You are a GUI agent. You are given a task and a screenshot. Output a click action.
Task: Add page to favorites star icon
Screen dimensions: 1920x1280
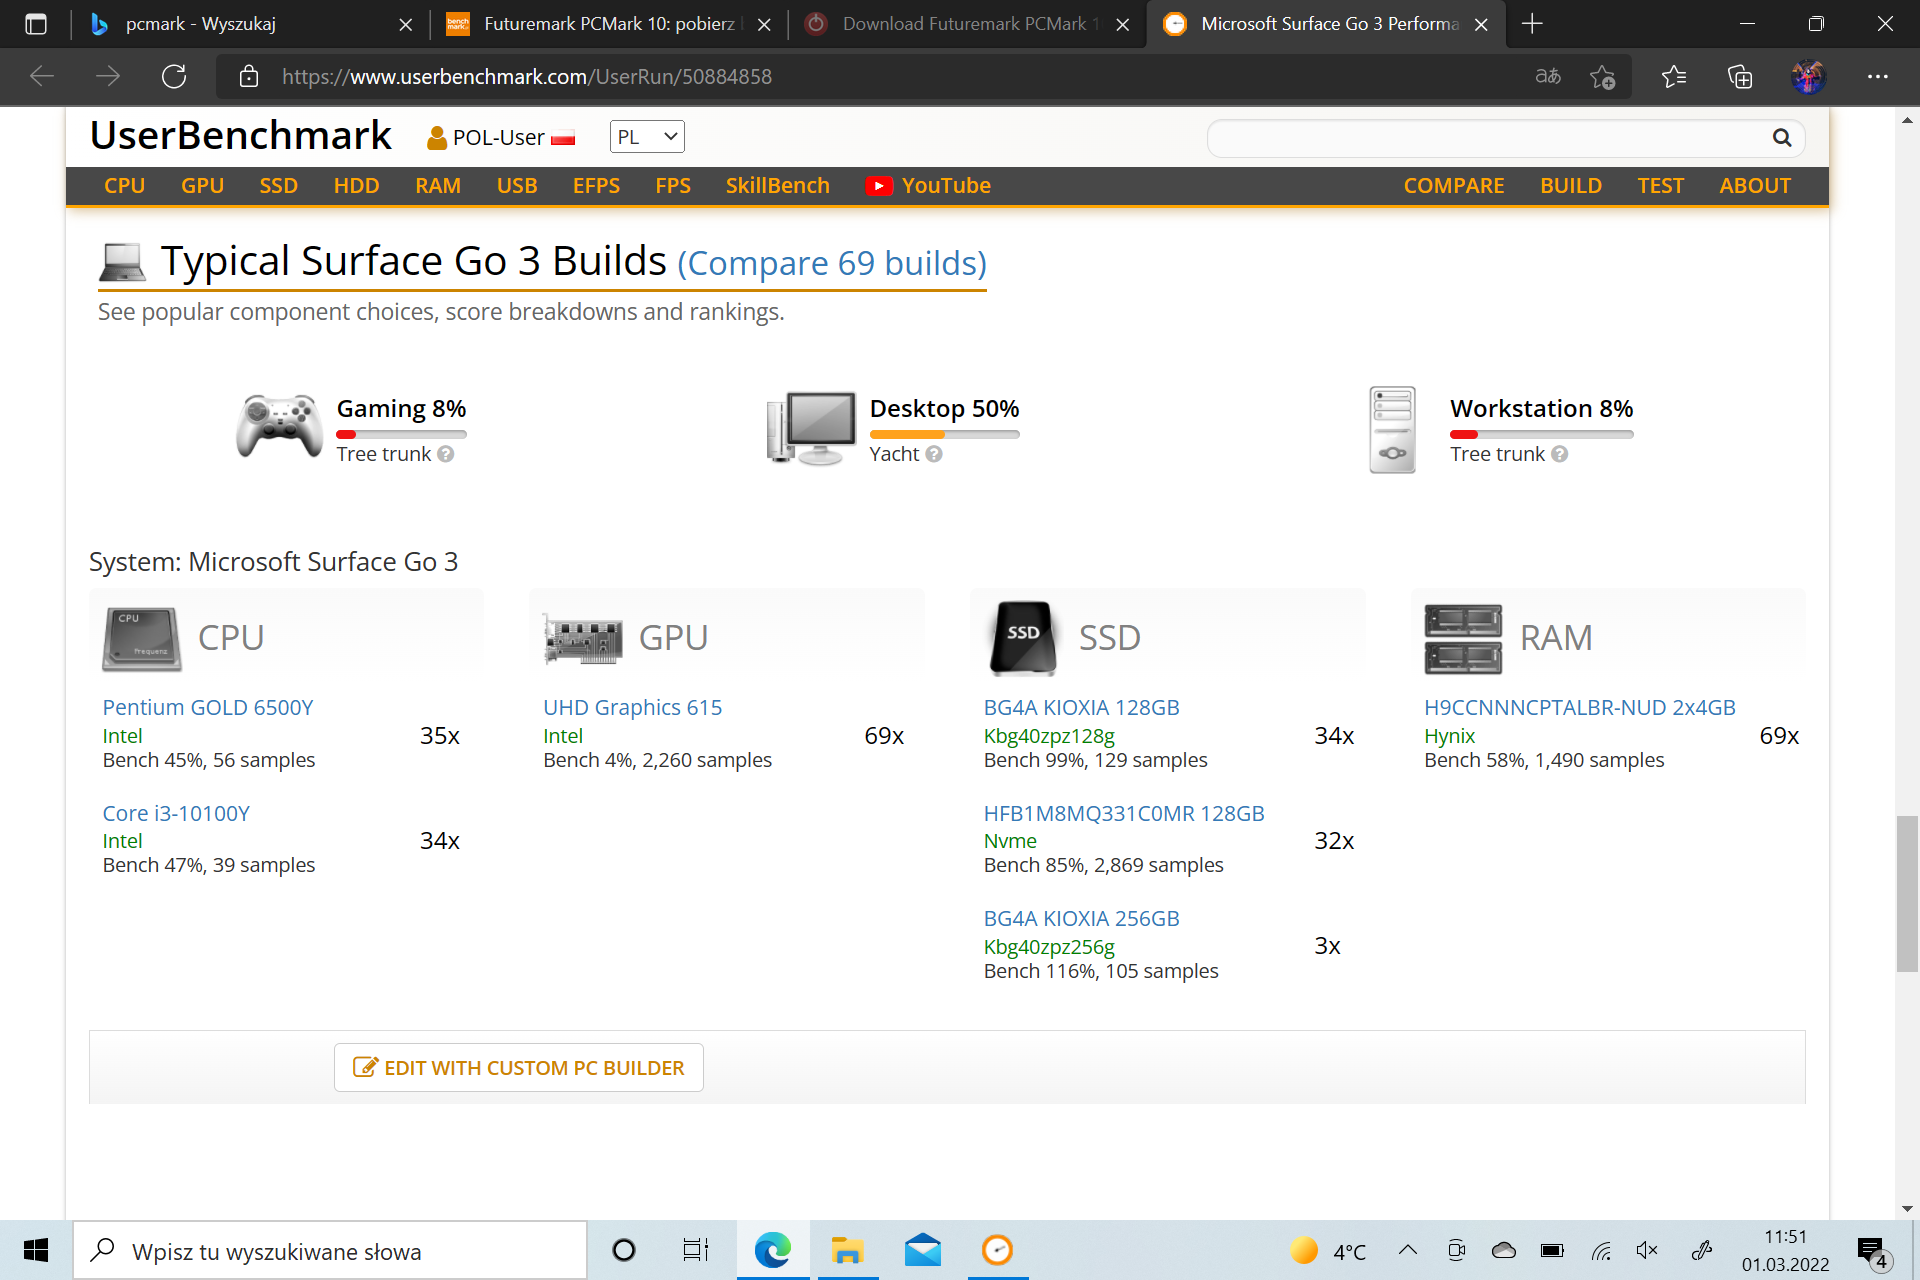[x=1602, y=77]
